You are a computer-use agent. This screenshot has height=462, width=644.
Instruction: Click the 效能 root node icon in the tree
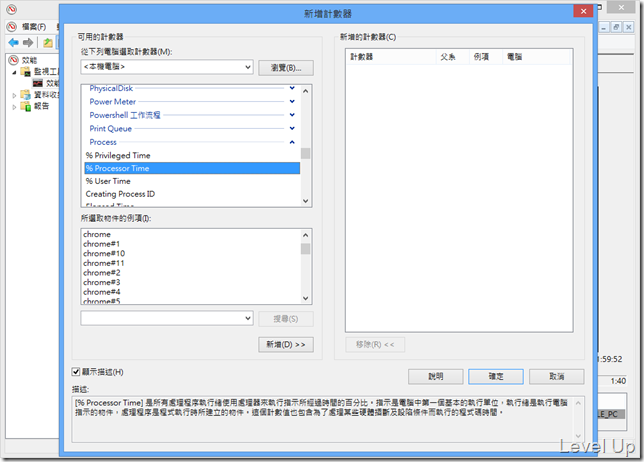click(x=14, y=60)
